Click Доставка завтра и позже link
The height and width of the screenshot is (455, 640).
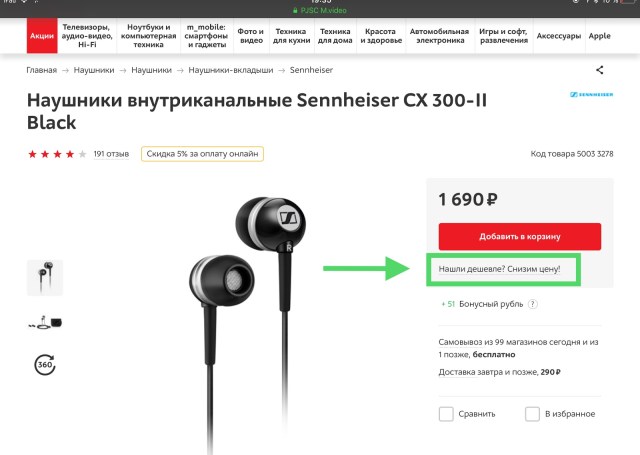(488, 372)
